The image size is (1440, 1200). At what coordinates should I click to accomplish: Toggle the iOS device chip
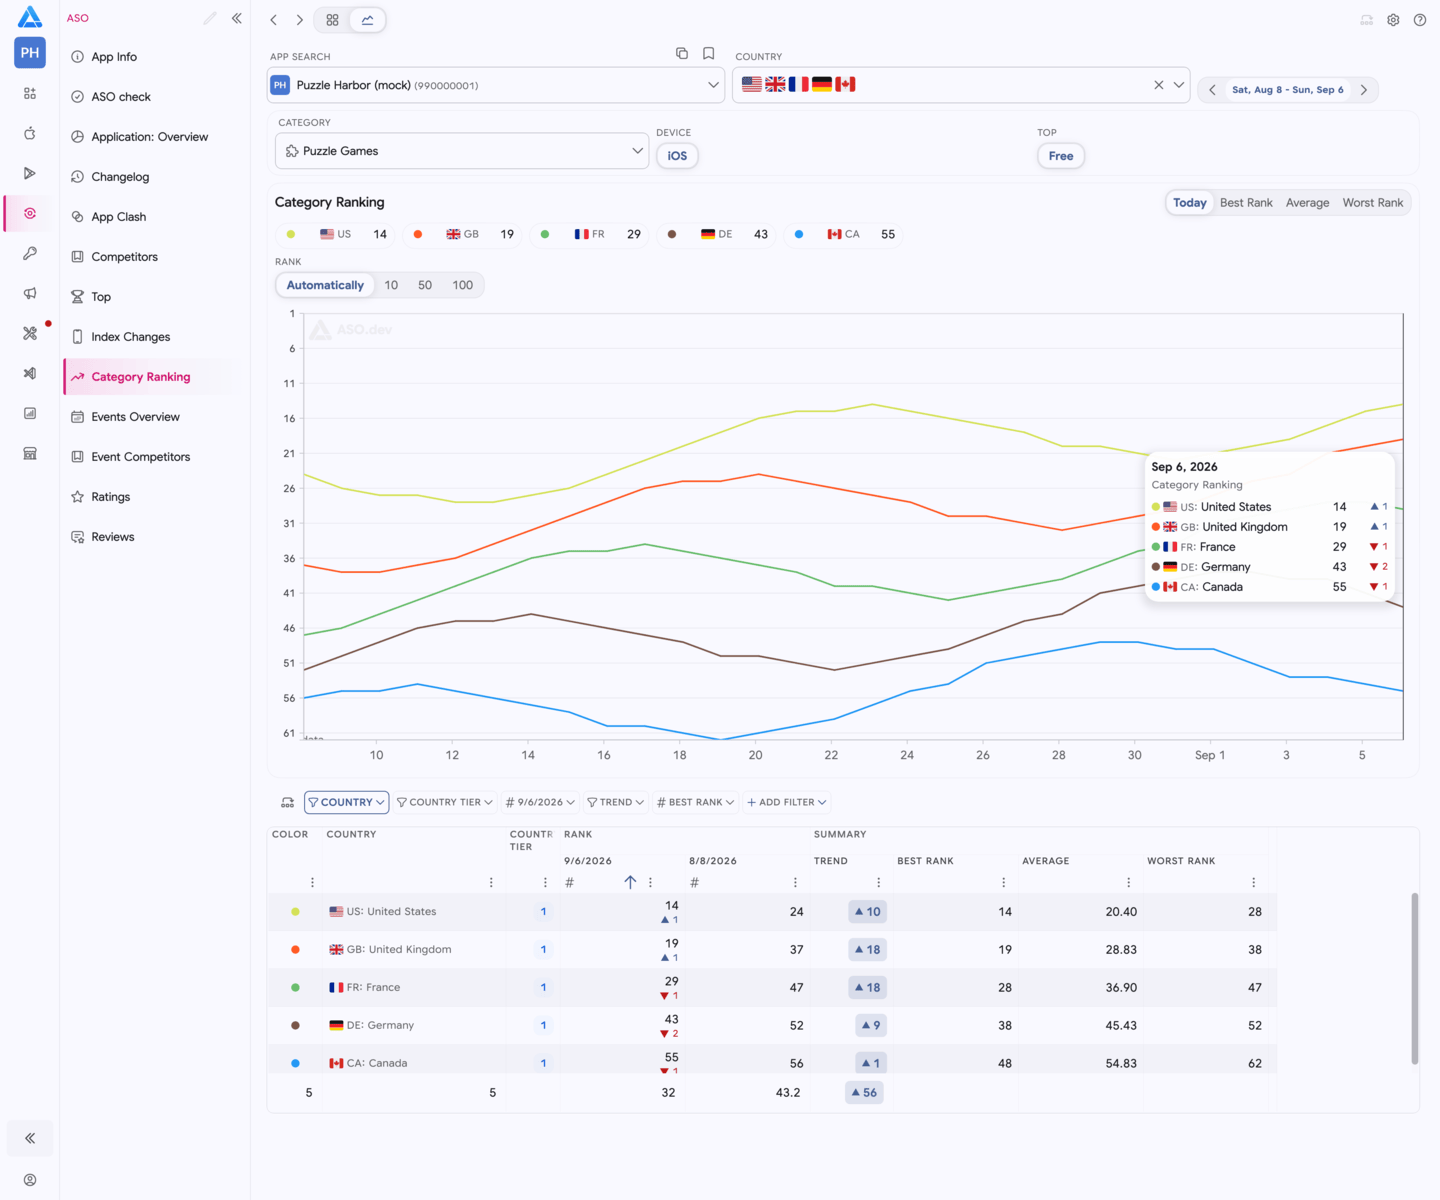(677, 156)
